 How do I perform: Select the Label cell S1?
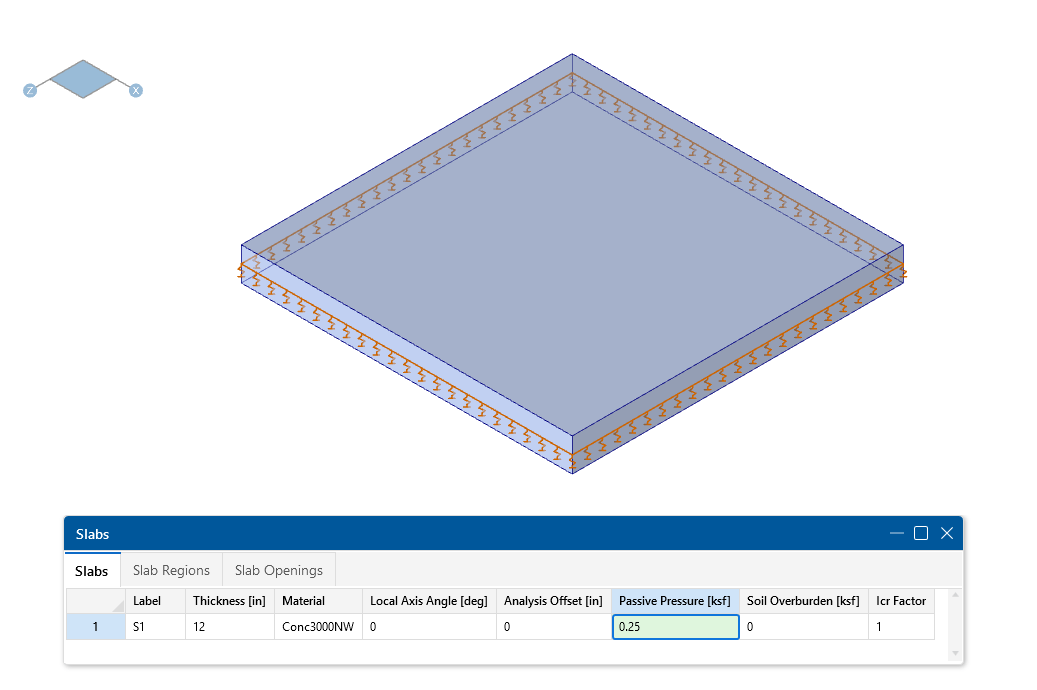coord(154,626)
